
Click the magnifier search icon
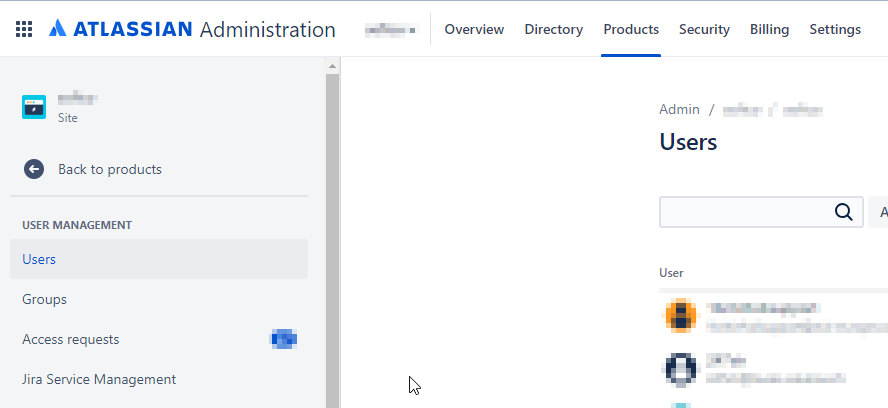click(x=843, y=212)
